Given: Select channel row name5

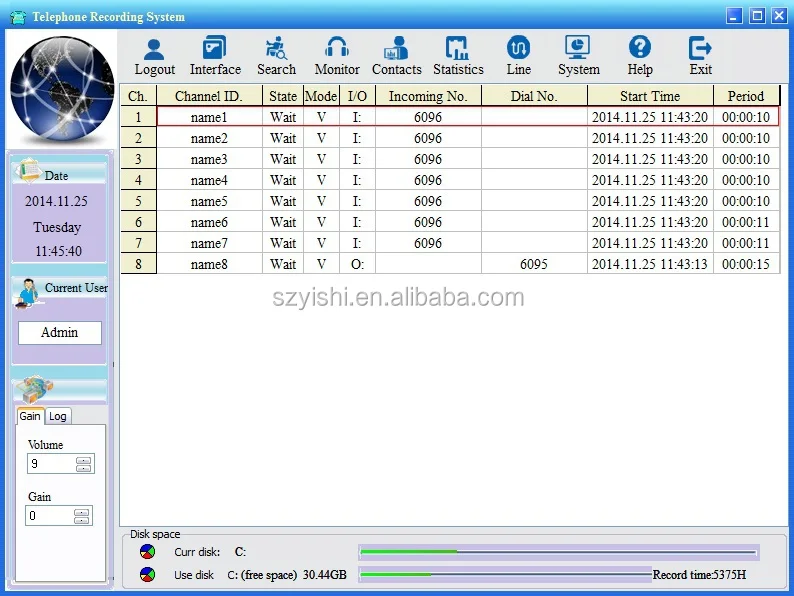Looking at the screenshot, I should [x=450, y=201].
